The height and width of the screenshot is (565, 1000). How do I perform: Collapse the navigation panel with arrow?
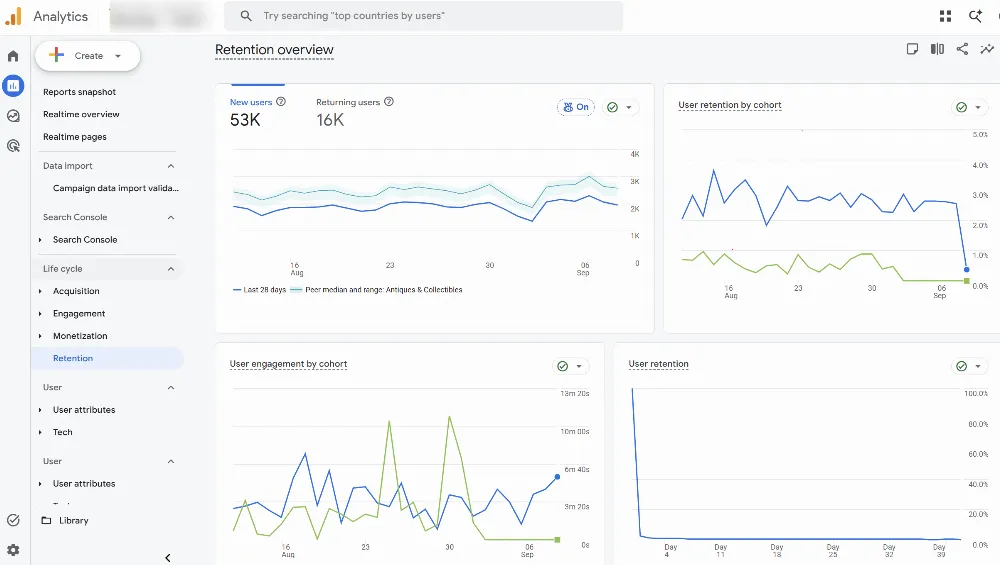pyautogui.click(x=168, y=557)
